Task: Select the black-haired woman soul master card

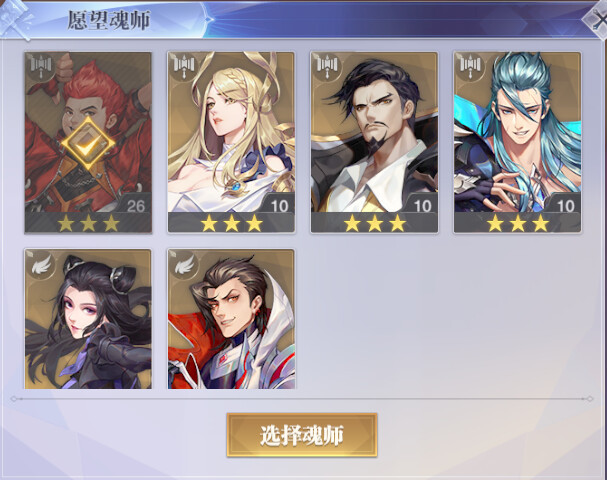Action: tap(88, 319)
